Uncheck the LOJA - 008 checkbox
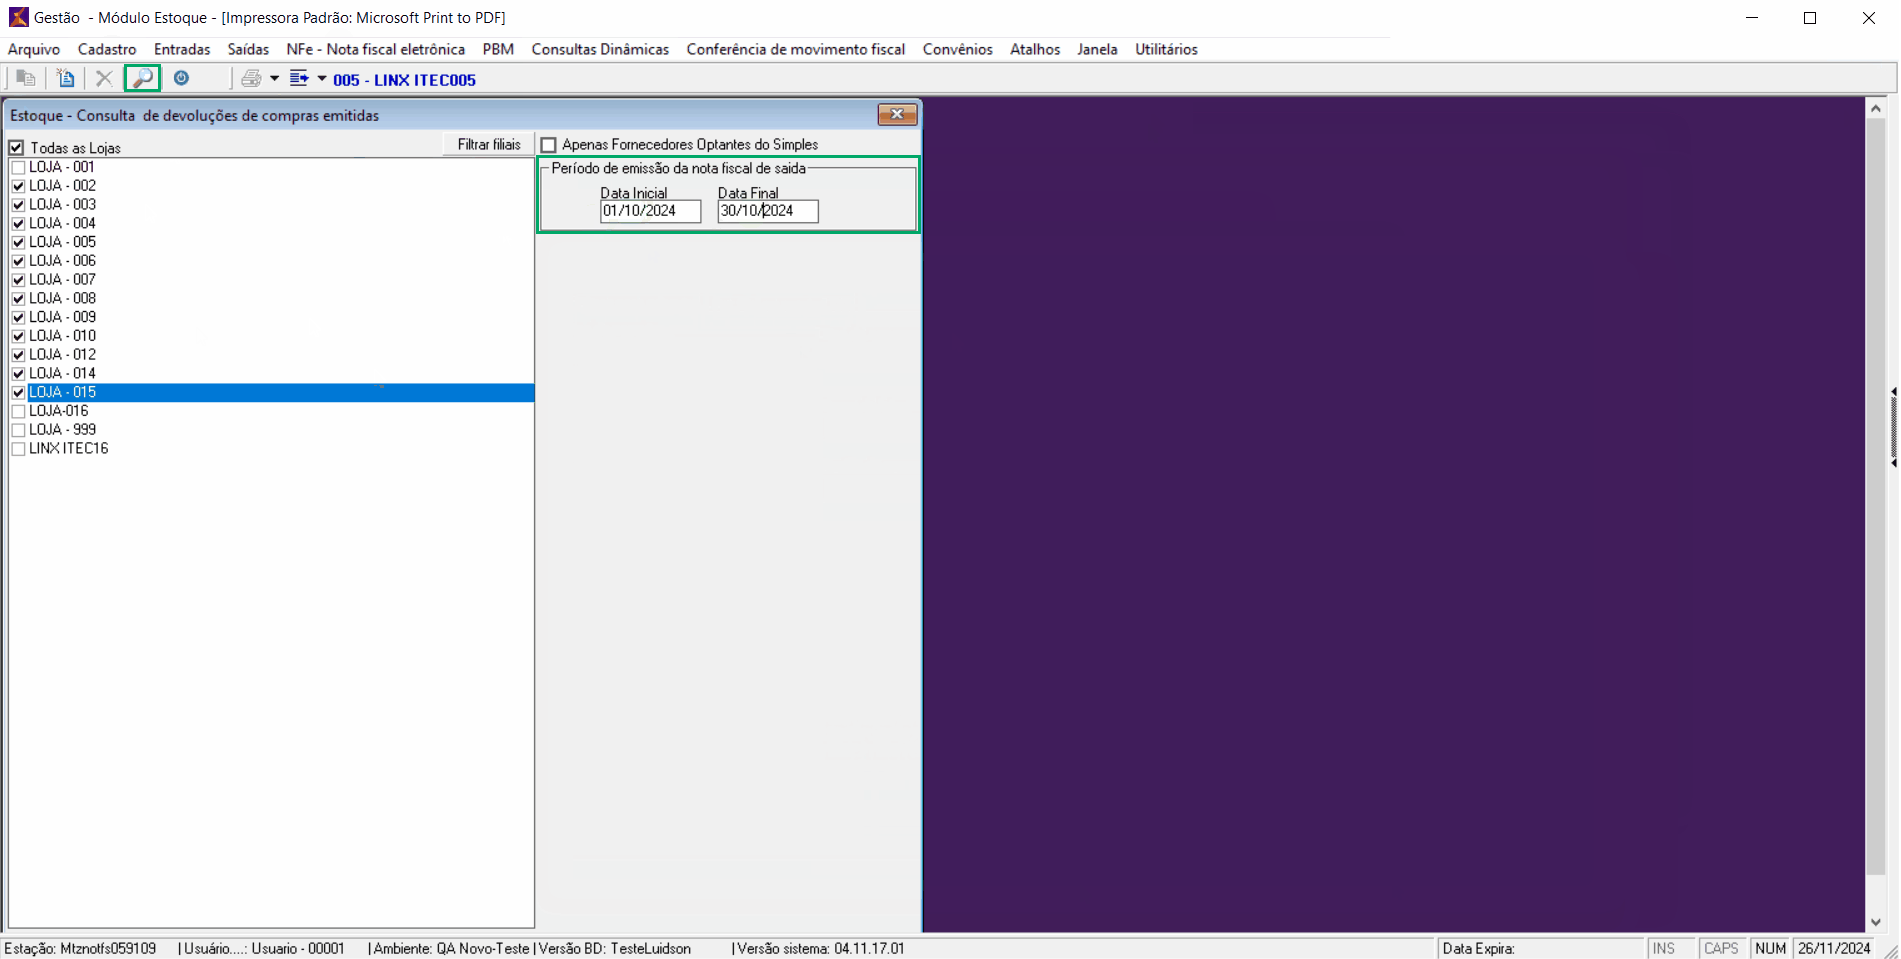Image resolution: width=1901 pixels, height=959 pixels. pos(18,298)
